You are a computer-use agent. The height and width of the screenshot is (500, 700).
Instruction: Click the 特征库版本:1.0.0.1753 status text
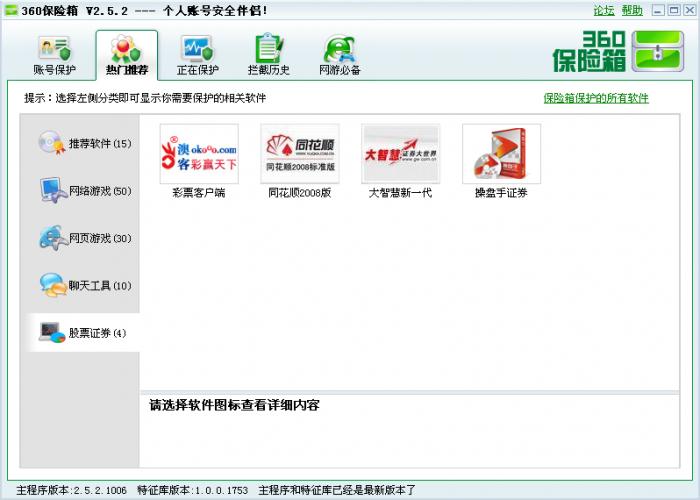click(192, 490)
